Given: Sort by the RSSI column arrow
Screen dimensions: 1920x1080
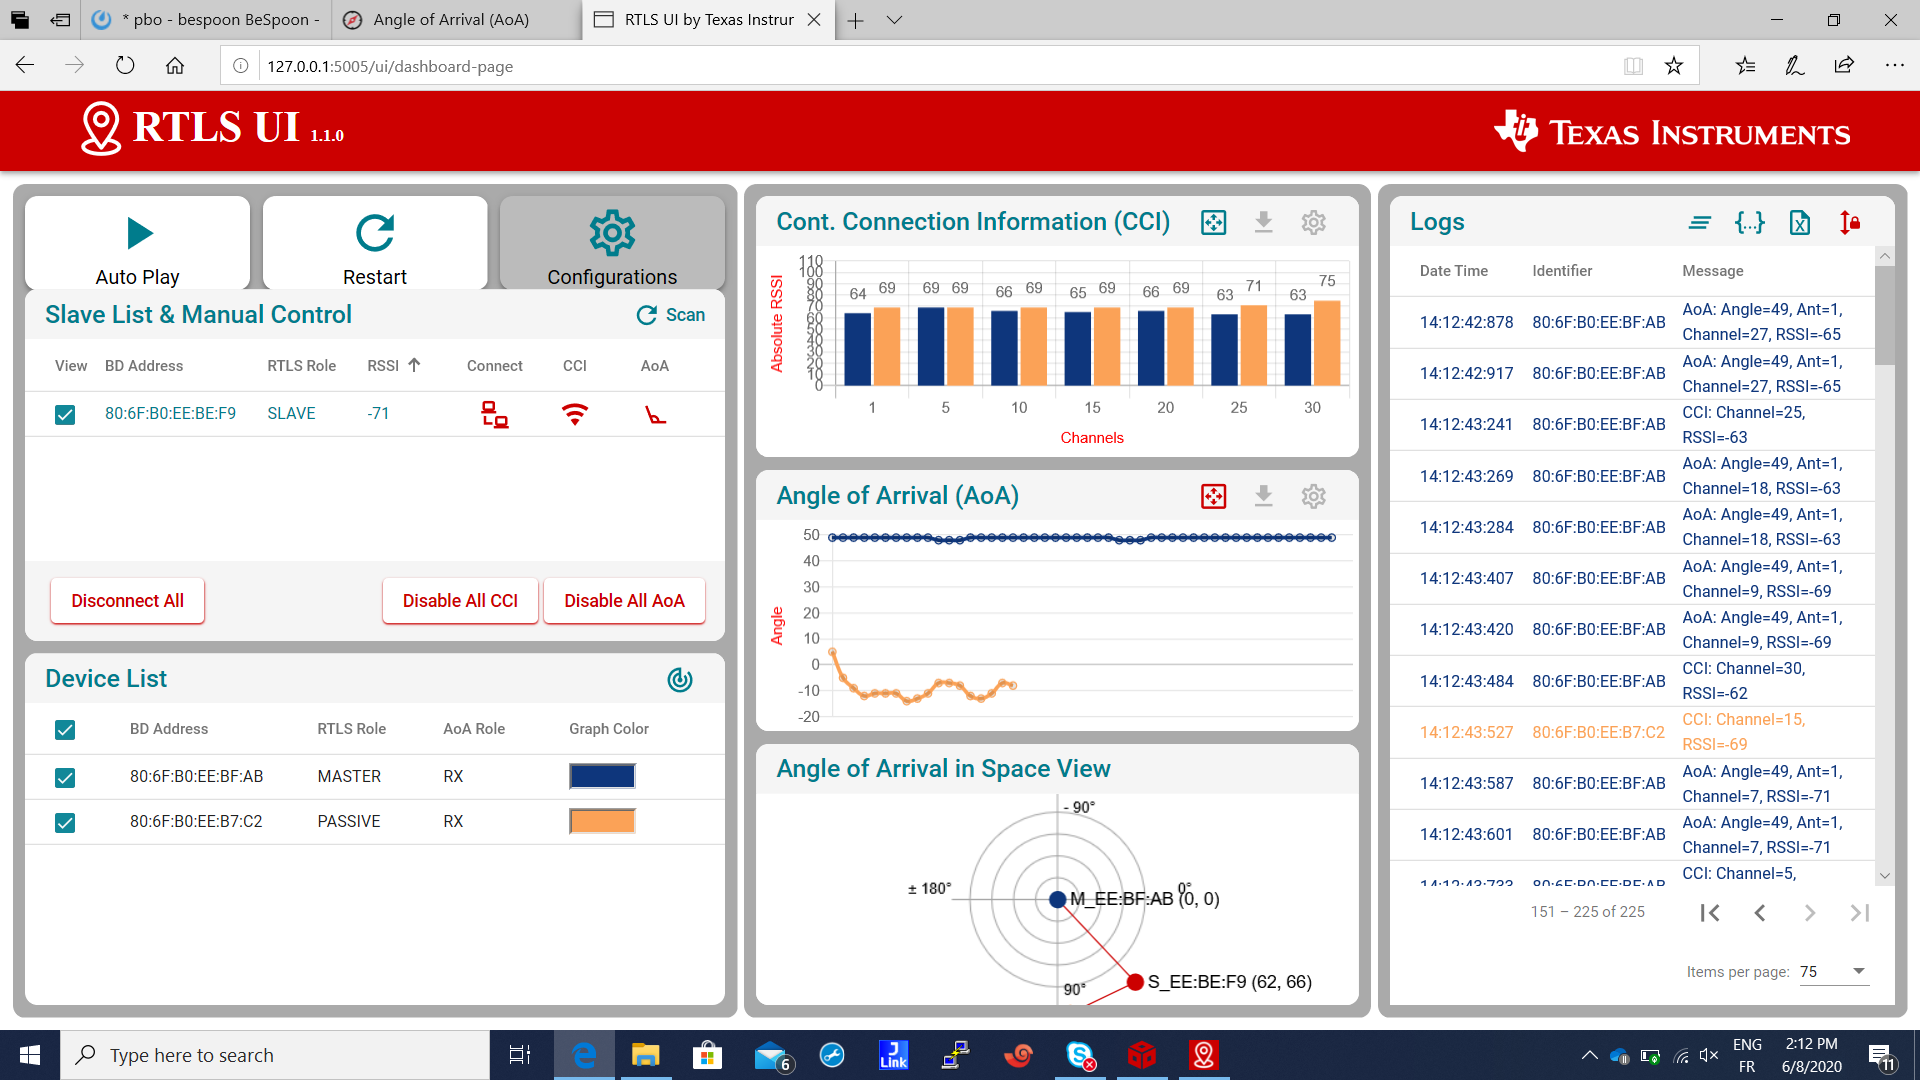Looking at the screenshot, I should click(x=414, y=365).
